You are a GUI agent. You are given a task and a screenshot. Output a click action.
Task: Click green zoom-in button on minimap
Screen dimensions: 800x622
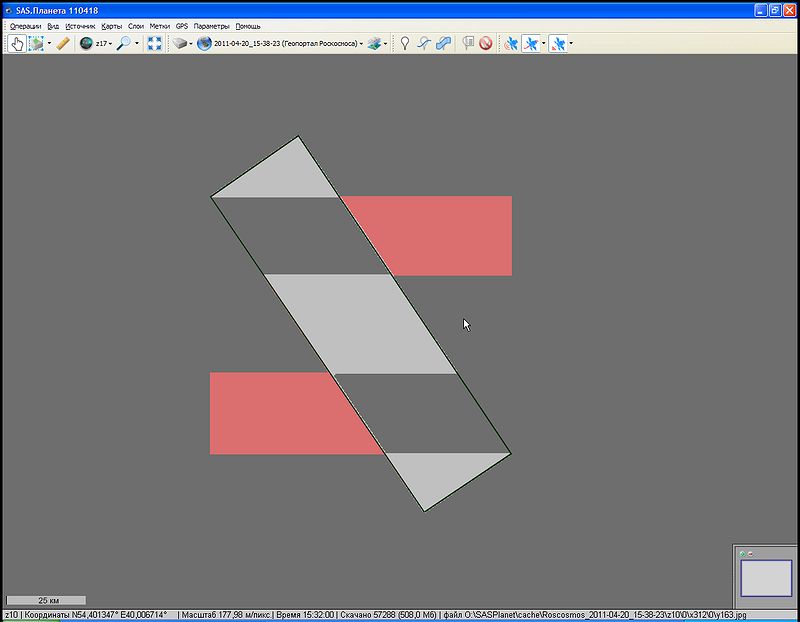pyautogui.click(x=742, y=553)
